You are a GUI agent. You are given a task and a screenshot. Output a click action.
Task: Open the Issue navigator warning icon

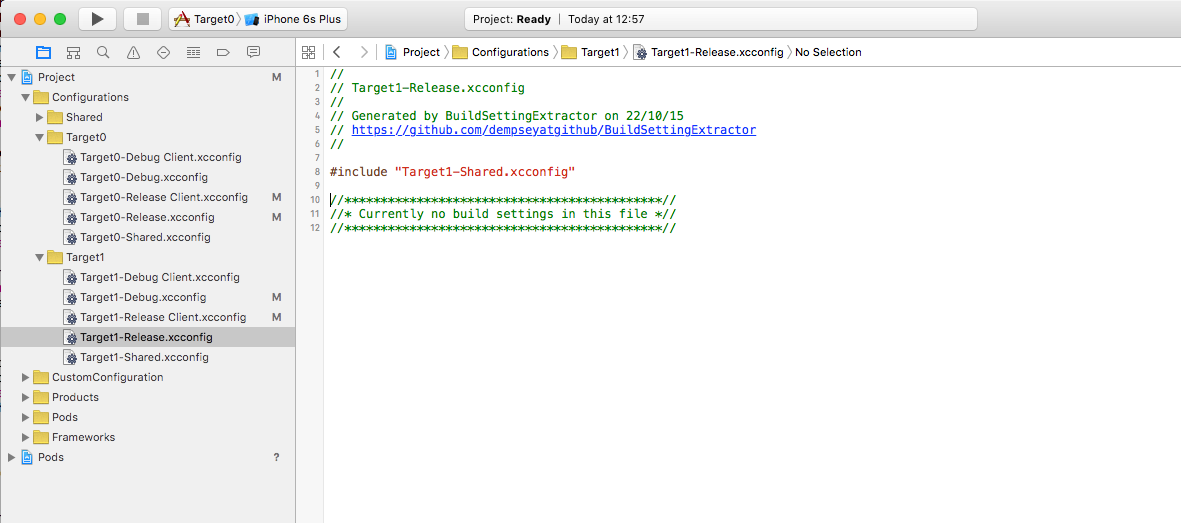[133, 52]
